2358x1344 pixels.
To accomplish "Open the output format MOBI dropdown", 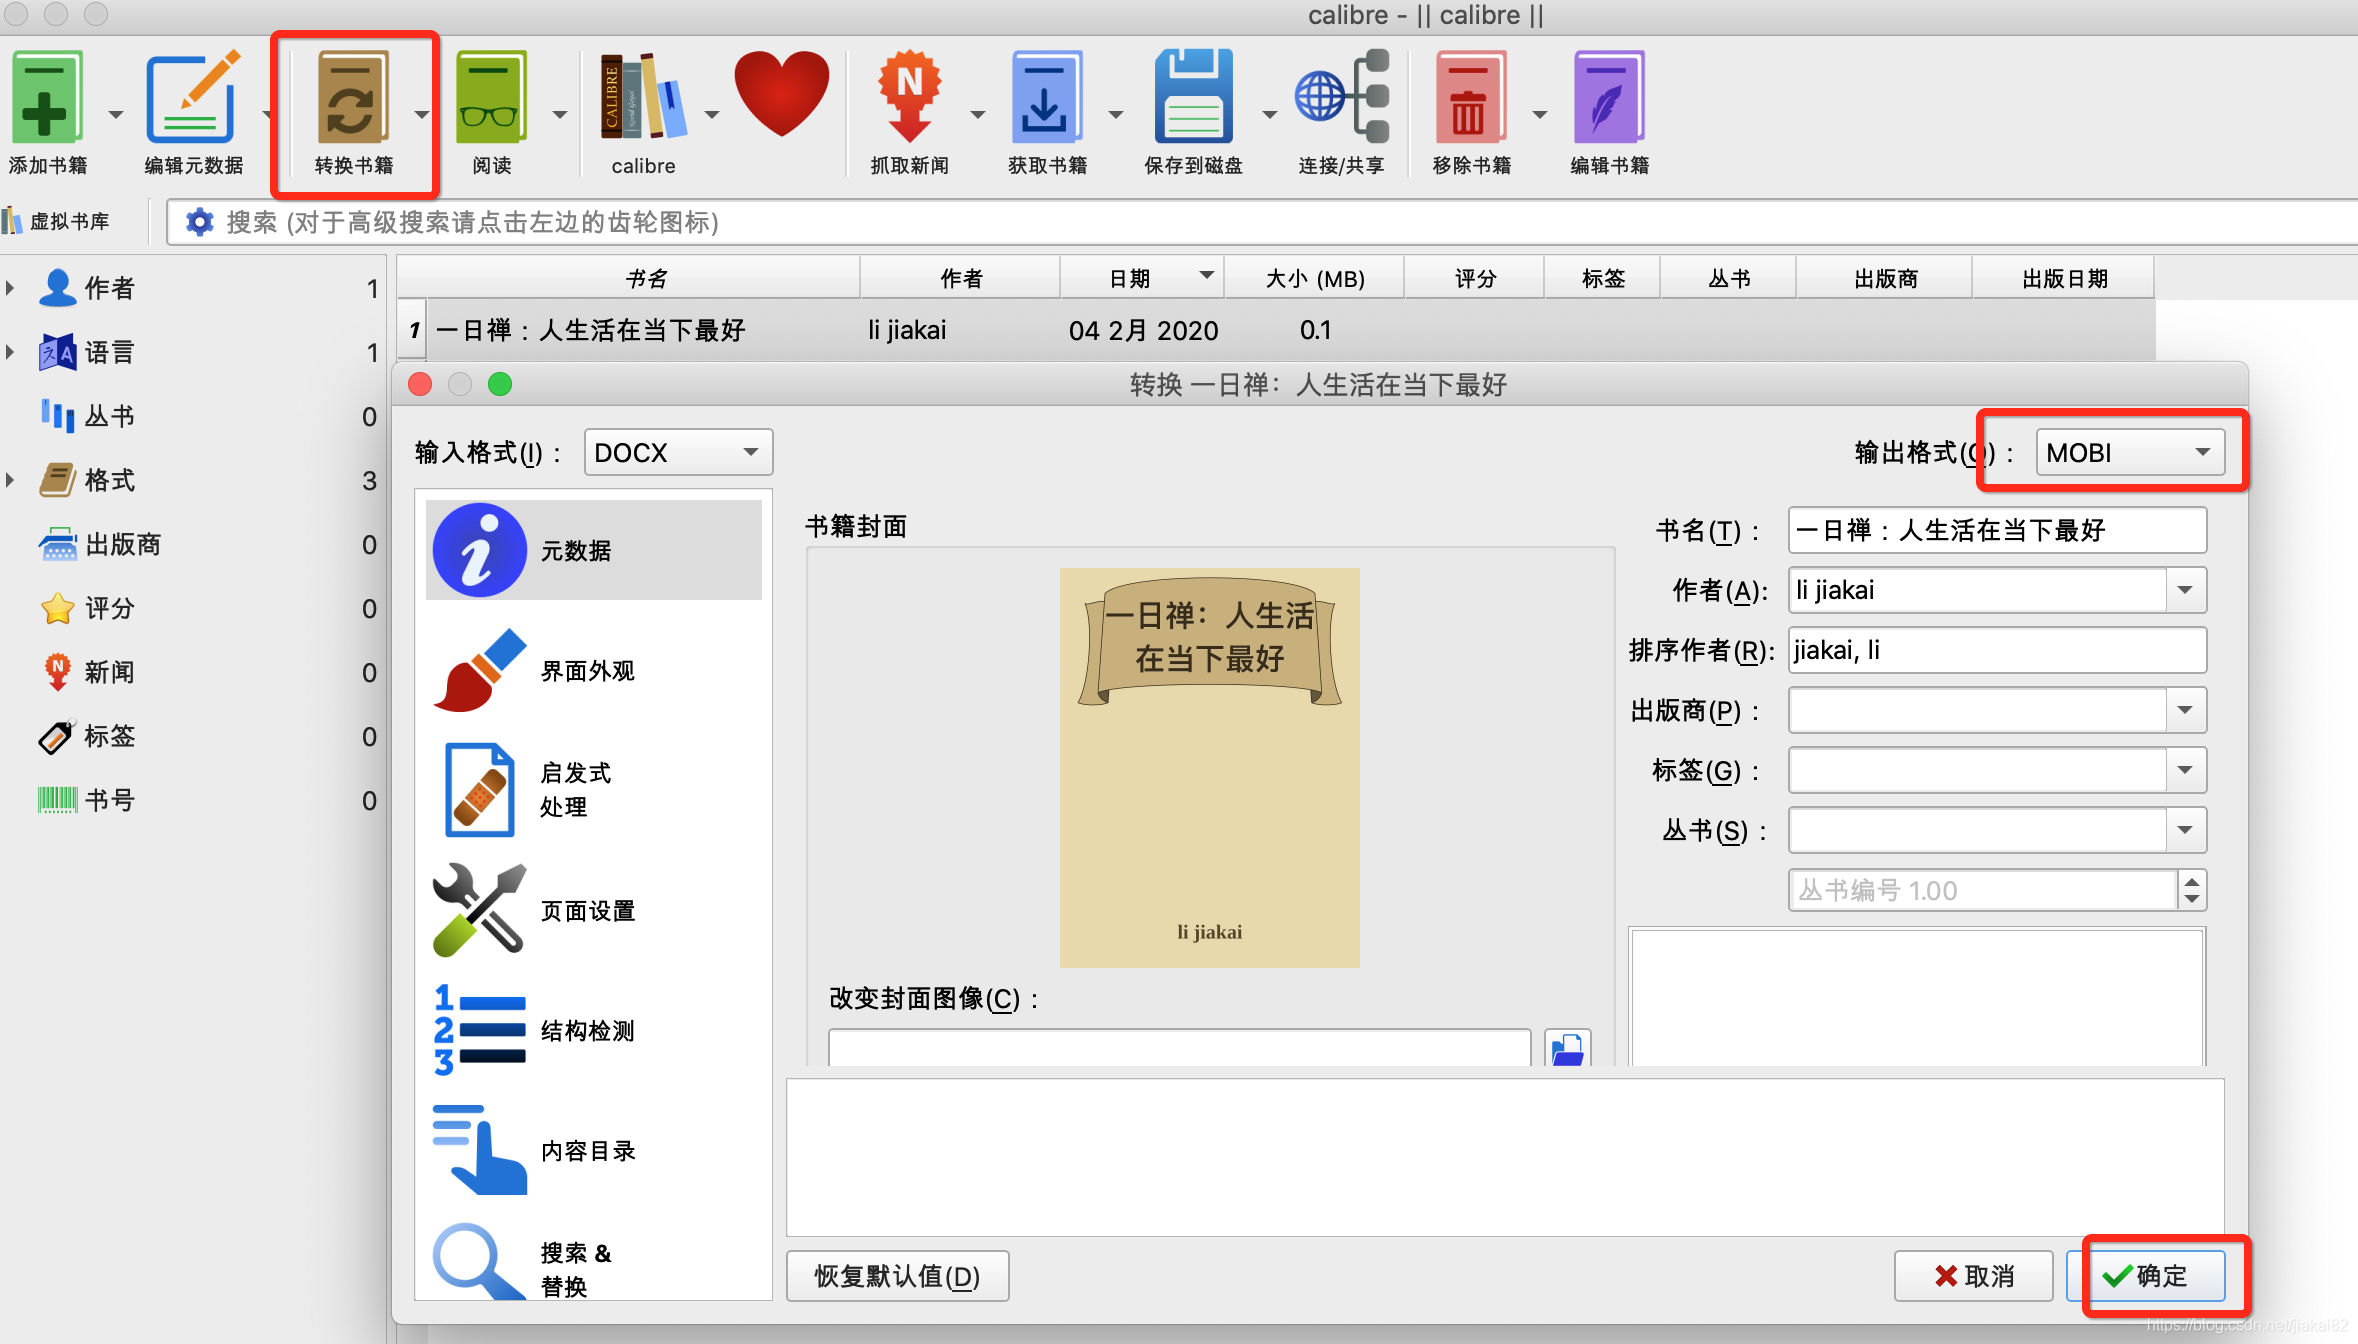I will (2130, 452).
